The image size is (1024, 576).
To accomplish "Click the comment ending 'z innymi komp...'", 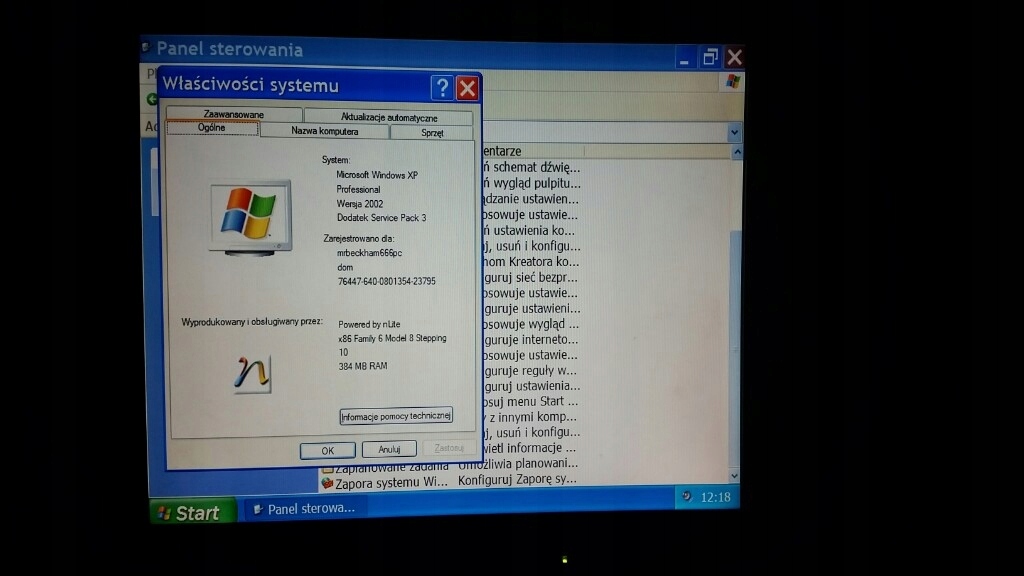I will click(x=530, y=417).
